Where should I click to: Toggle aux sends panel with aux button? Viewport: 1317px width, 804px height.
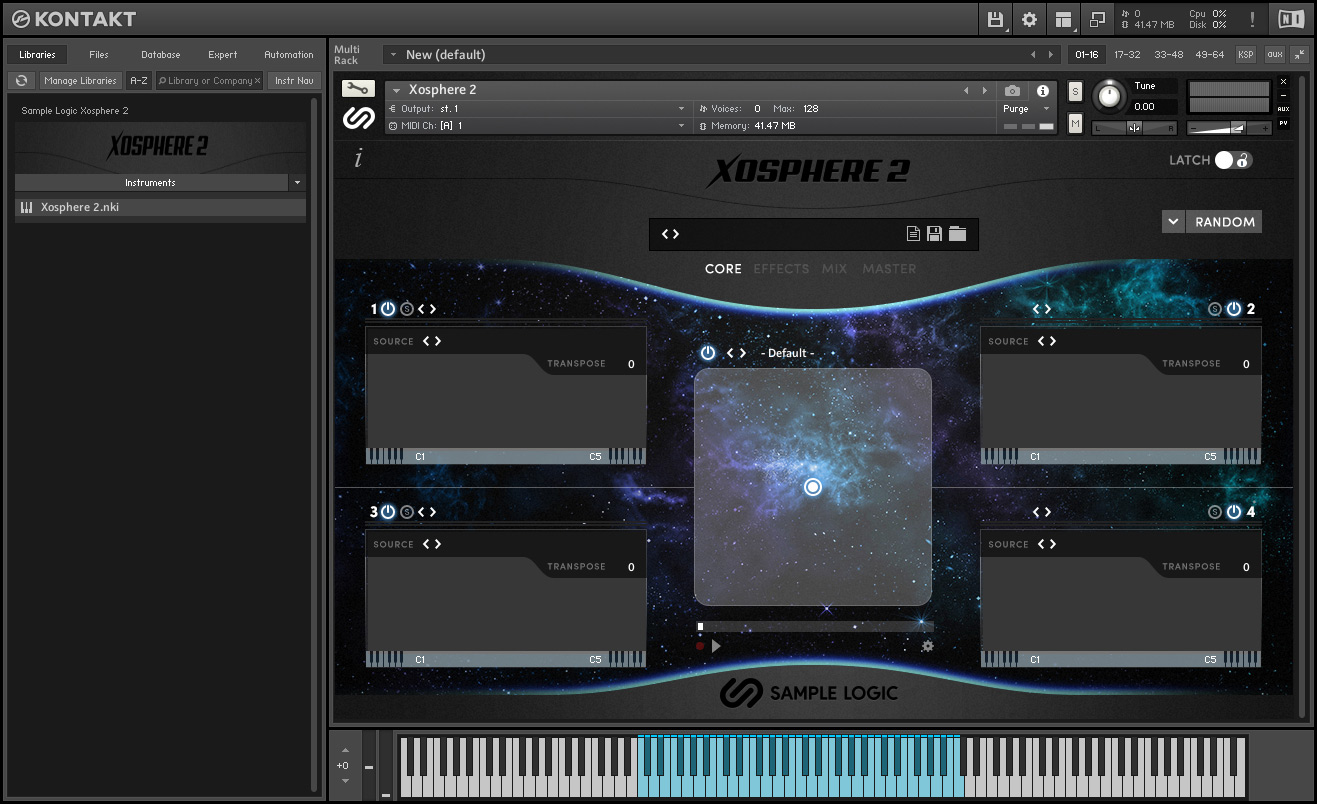pyautogui.click(x=1274, y=55)
